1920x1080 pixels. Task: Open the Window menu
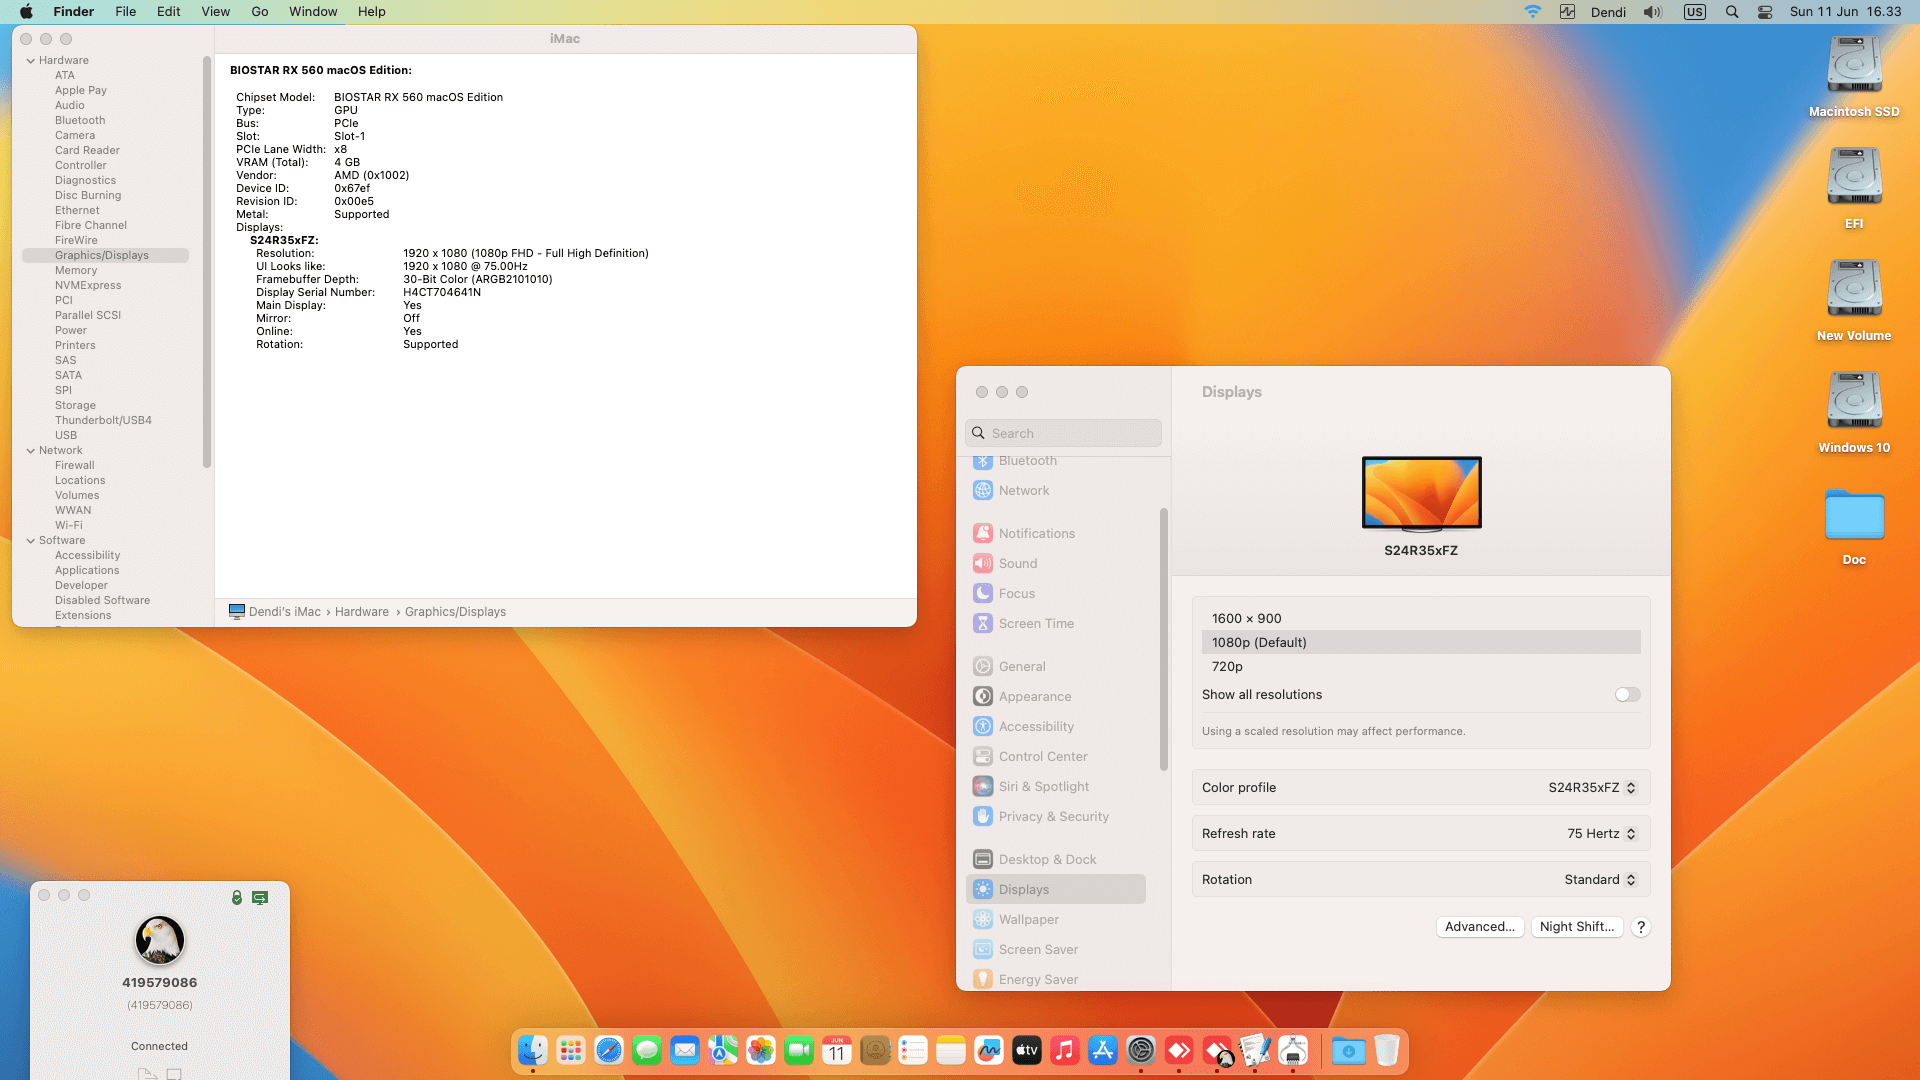tap(313, 12)
